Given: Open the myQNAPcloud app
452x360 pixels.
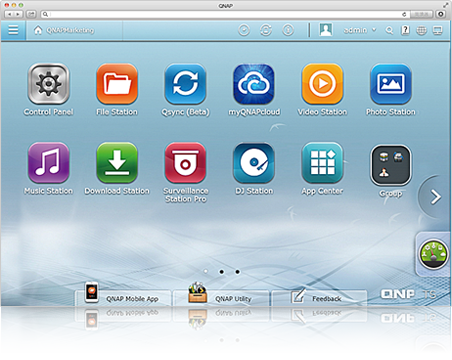Looking at the screenshot, I should click(x=254, y=84).
